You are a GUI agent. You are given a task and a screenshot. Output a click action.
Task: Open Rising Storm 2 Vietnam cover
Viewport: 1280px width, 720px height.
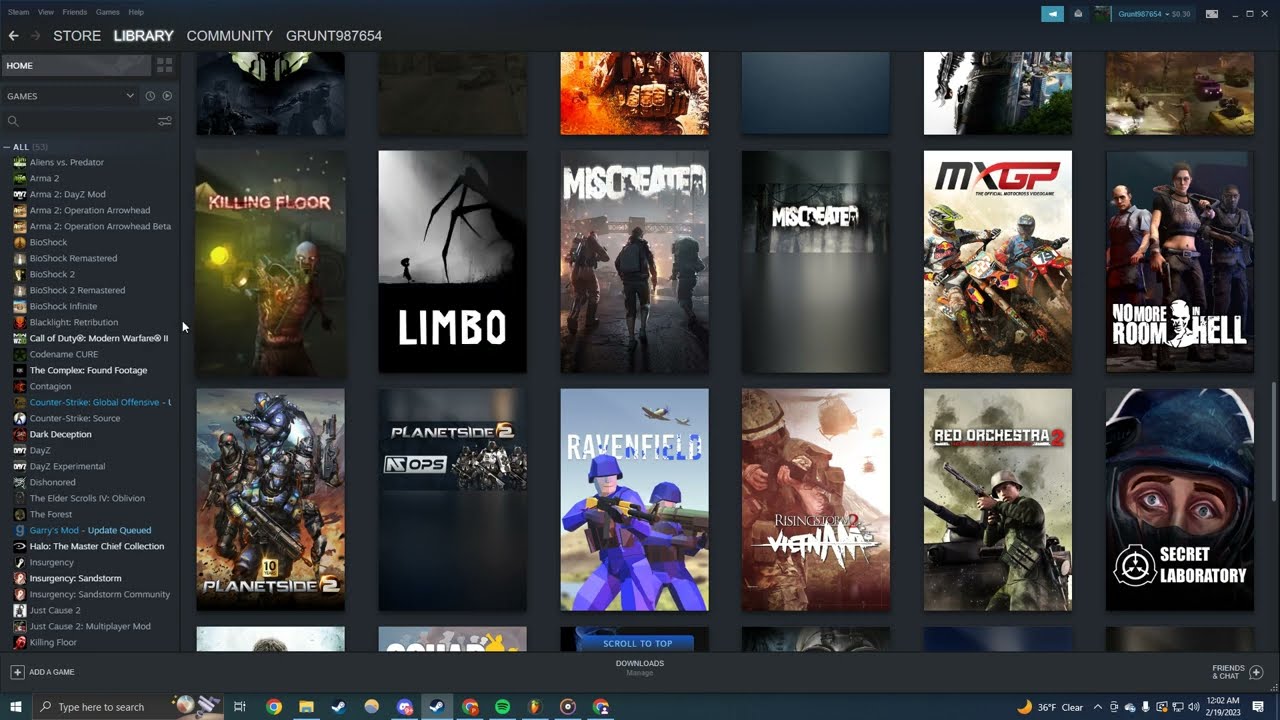point(816,500)
